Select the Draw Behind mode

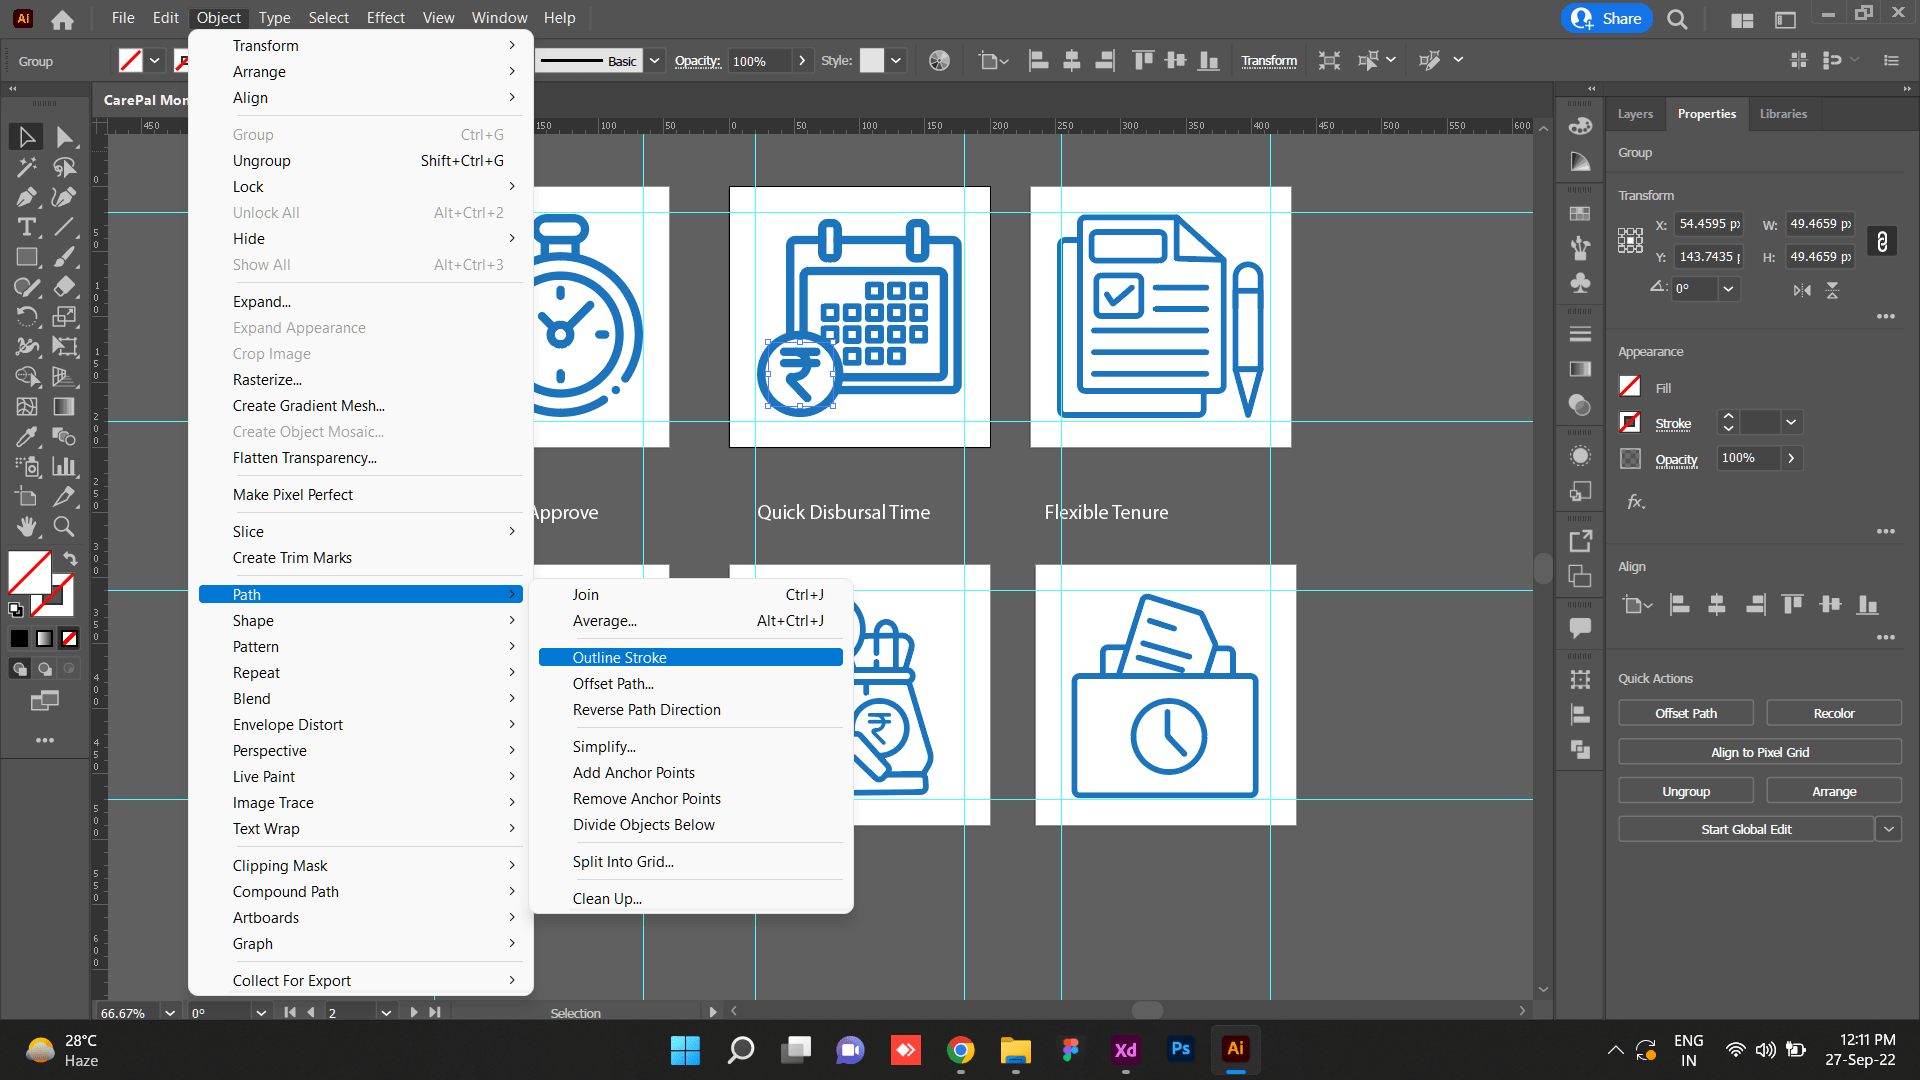tap(45, 669)
